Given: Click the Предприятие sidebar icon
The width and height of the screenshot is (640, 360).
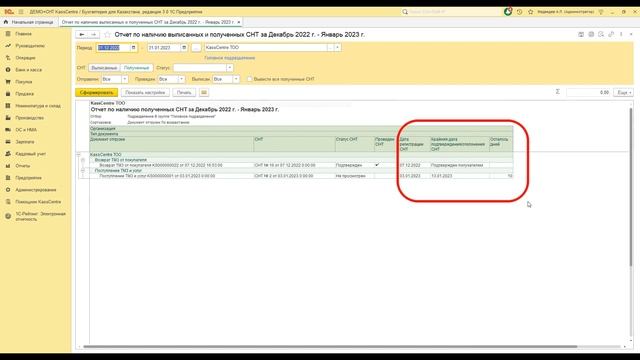Looking at the screenshot, I should (8, 178).
